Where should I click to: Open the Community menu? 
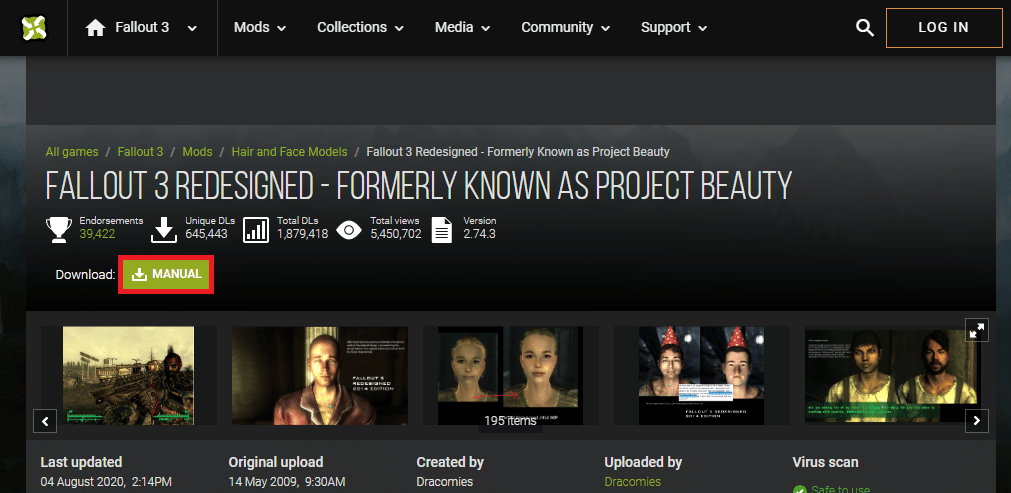[565, 28]
